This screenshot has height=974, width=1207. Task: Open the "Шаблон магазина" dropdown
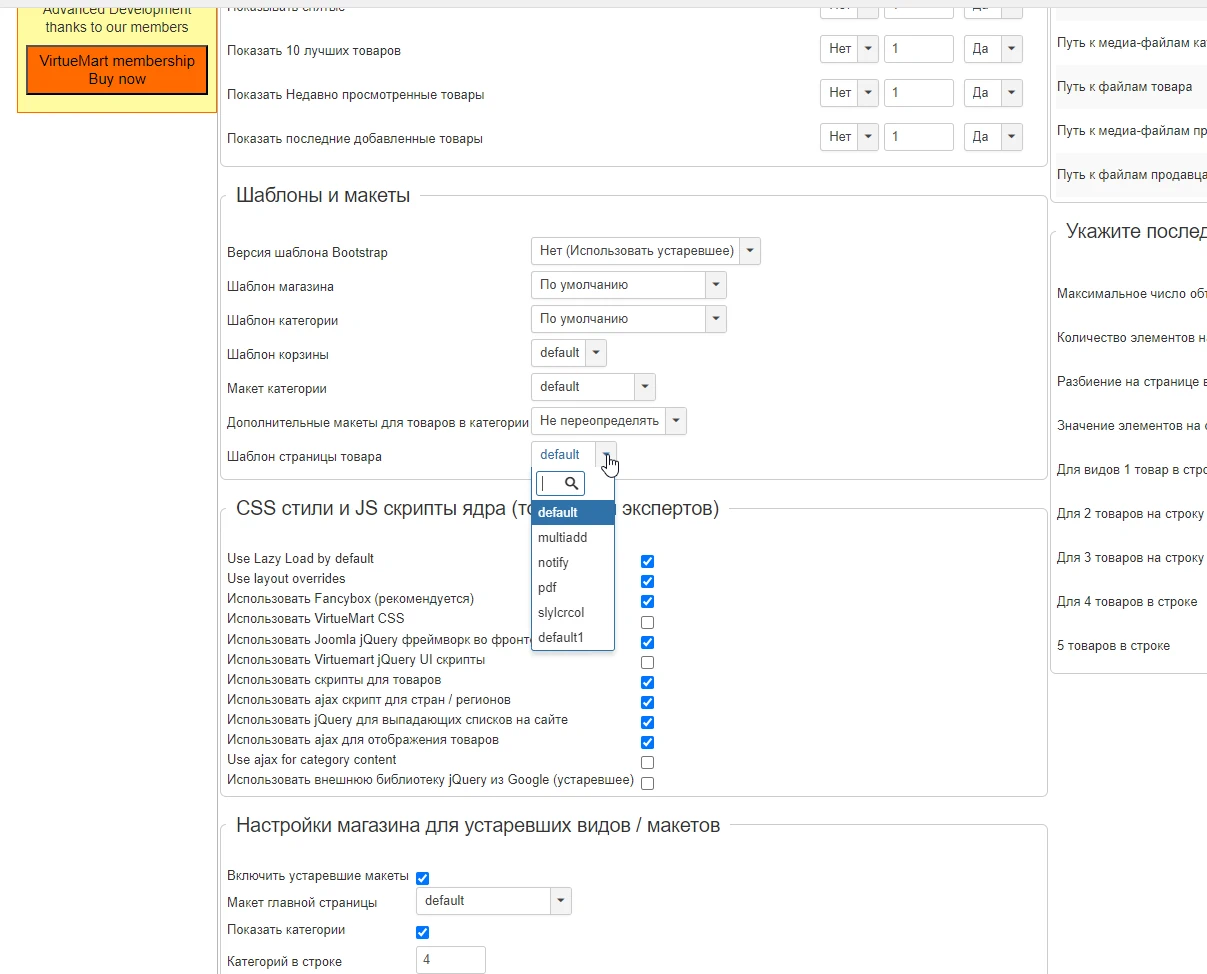(715, 284)
